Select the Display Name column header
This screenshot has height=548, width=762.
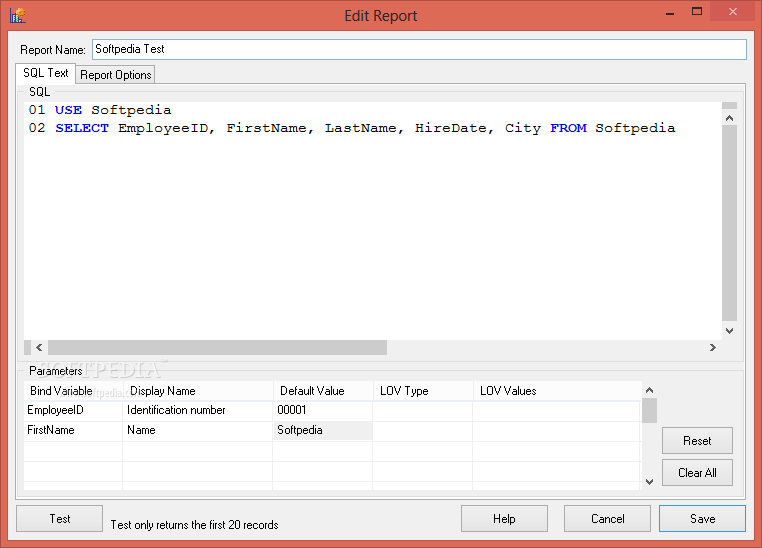[198, 391]
